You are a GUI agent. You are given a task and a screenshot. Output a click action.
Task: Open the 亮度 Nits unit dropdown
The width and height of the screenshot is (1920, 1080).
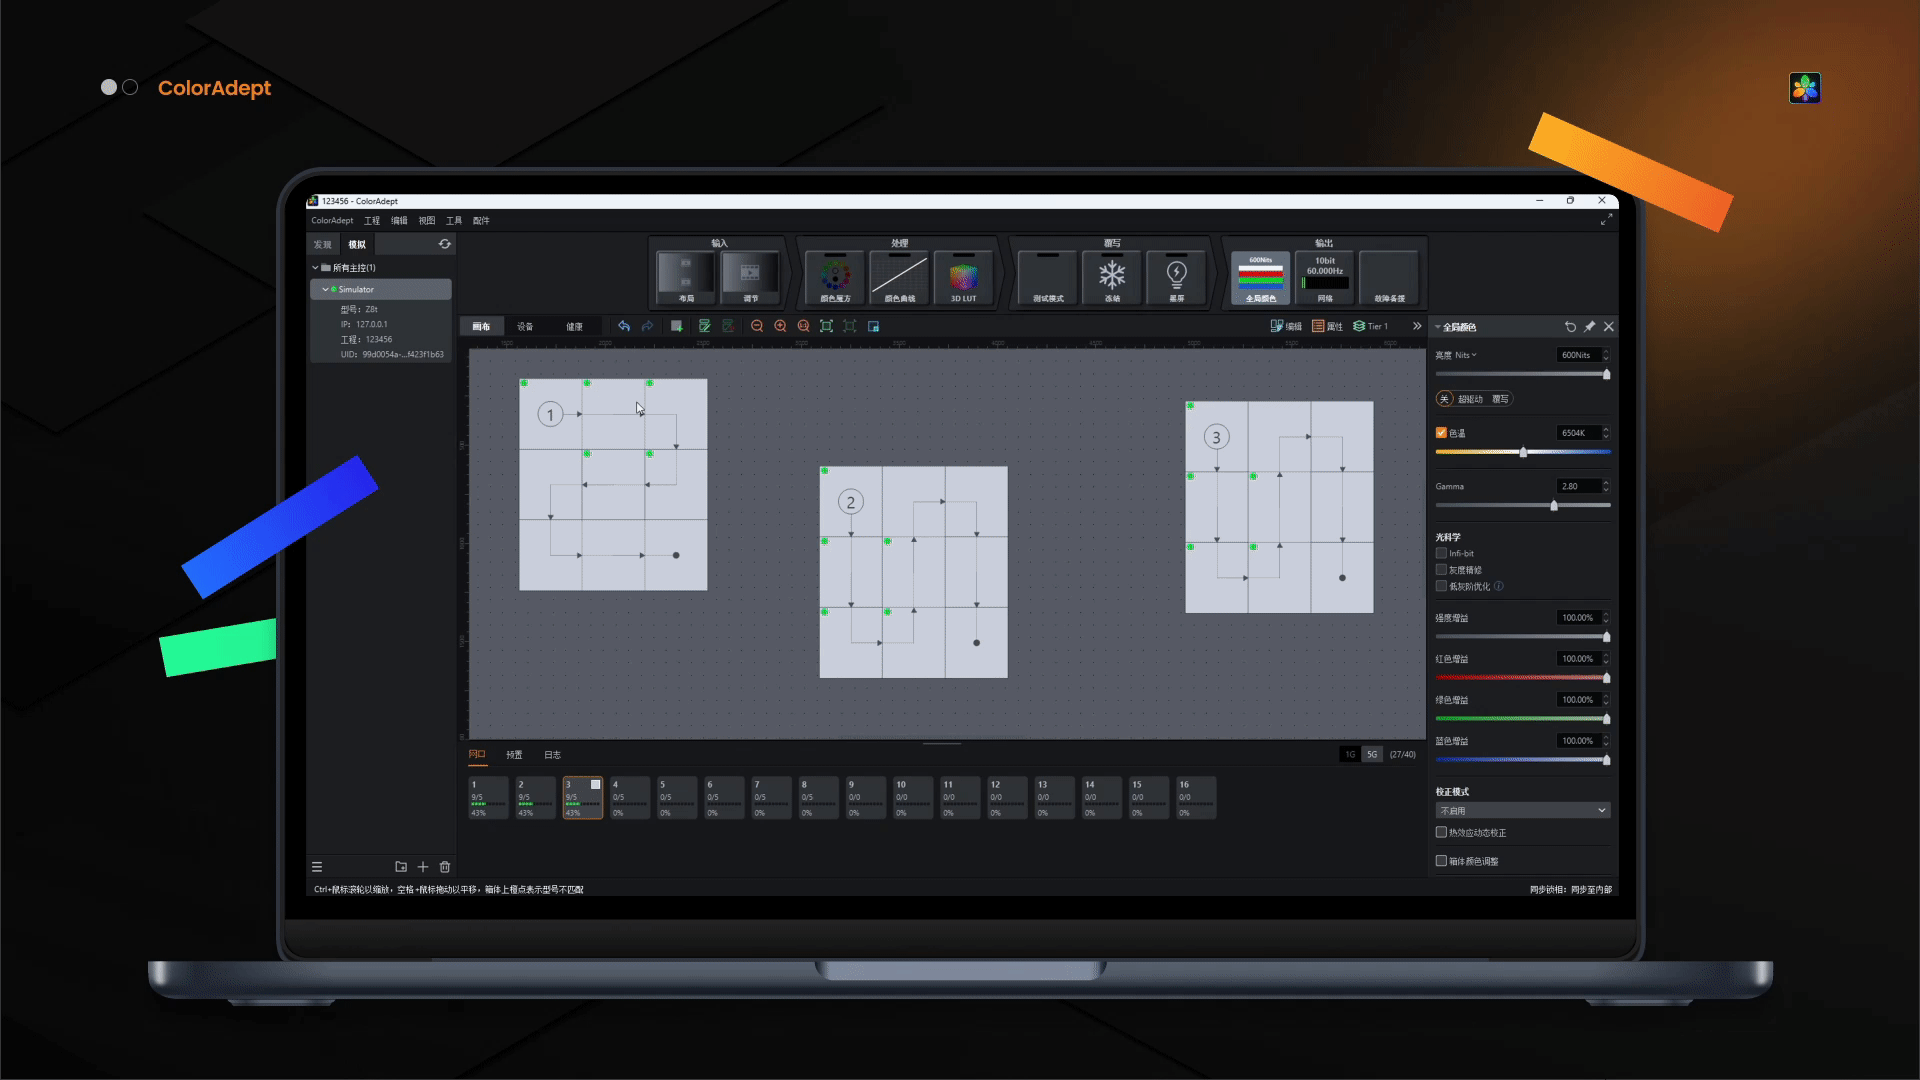click(1465, 355)
